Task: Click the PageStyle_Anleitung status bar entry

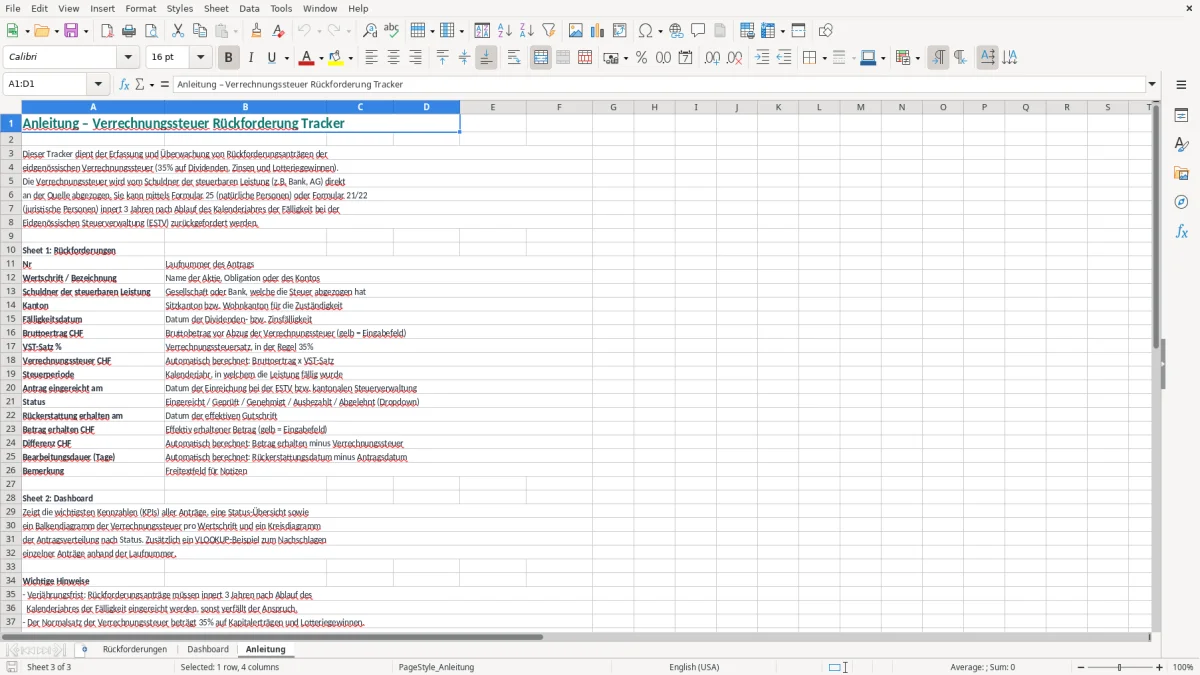Action: pyautogui.click(x=436, y=667)
